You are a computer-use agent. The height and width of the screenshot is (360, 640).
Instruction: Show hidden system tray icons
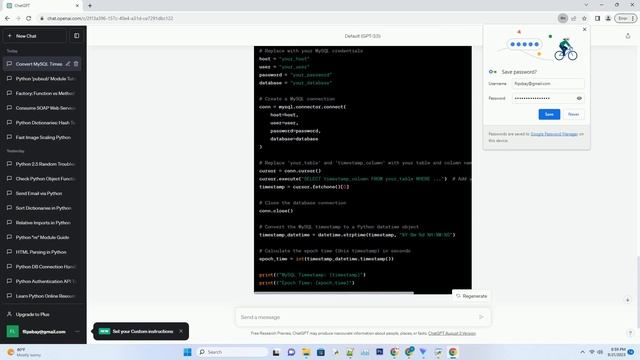(582, 352)
